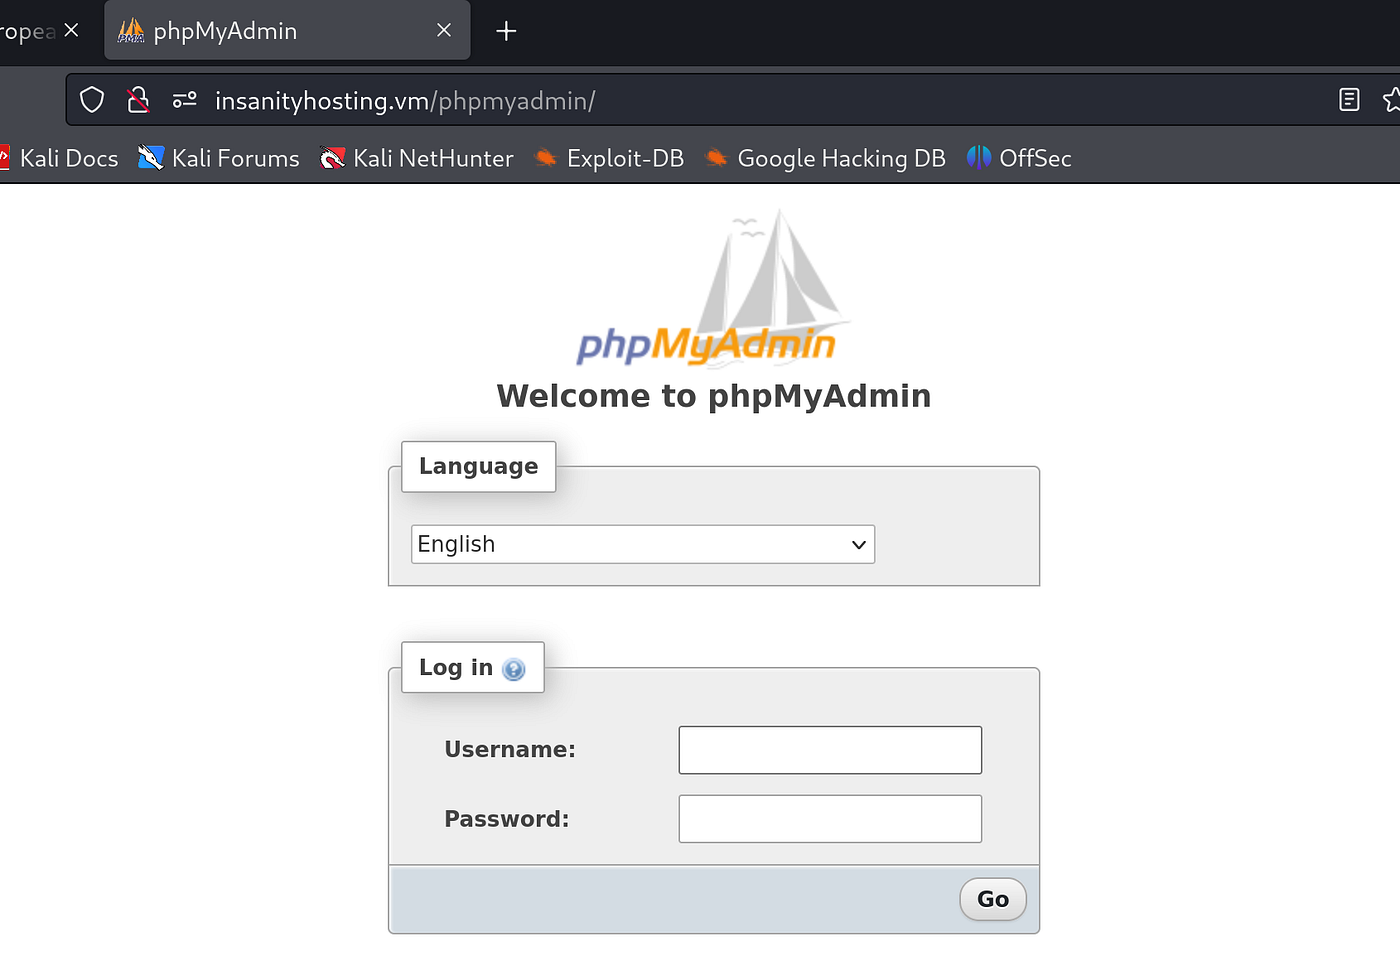Click the Password input field
This screenshot has height=956, width=1400.
(x=830, y=819)
